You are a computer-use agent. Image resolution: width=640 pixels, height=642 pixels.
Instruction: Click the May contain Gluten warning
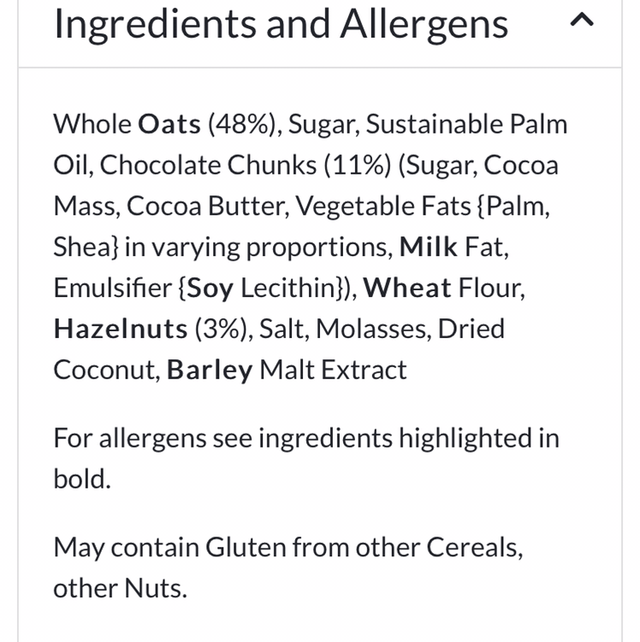tap(286, 547)
